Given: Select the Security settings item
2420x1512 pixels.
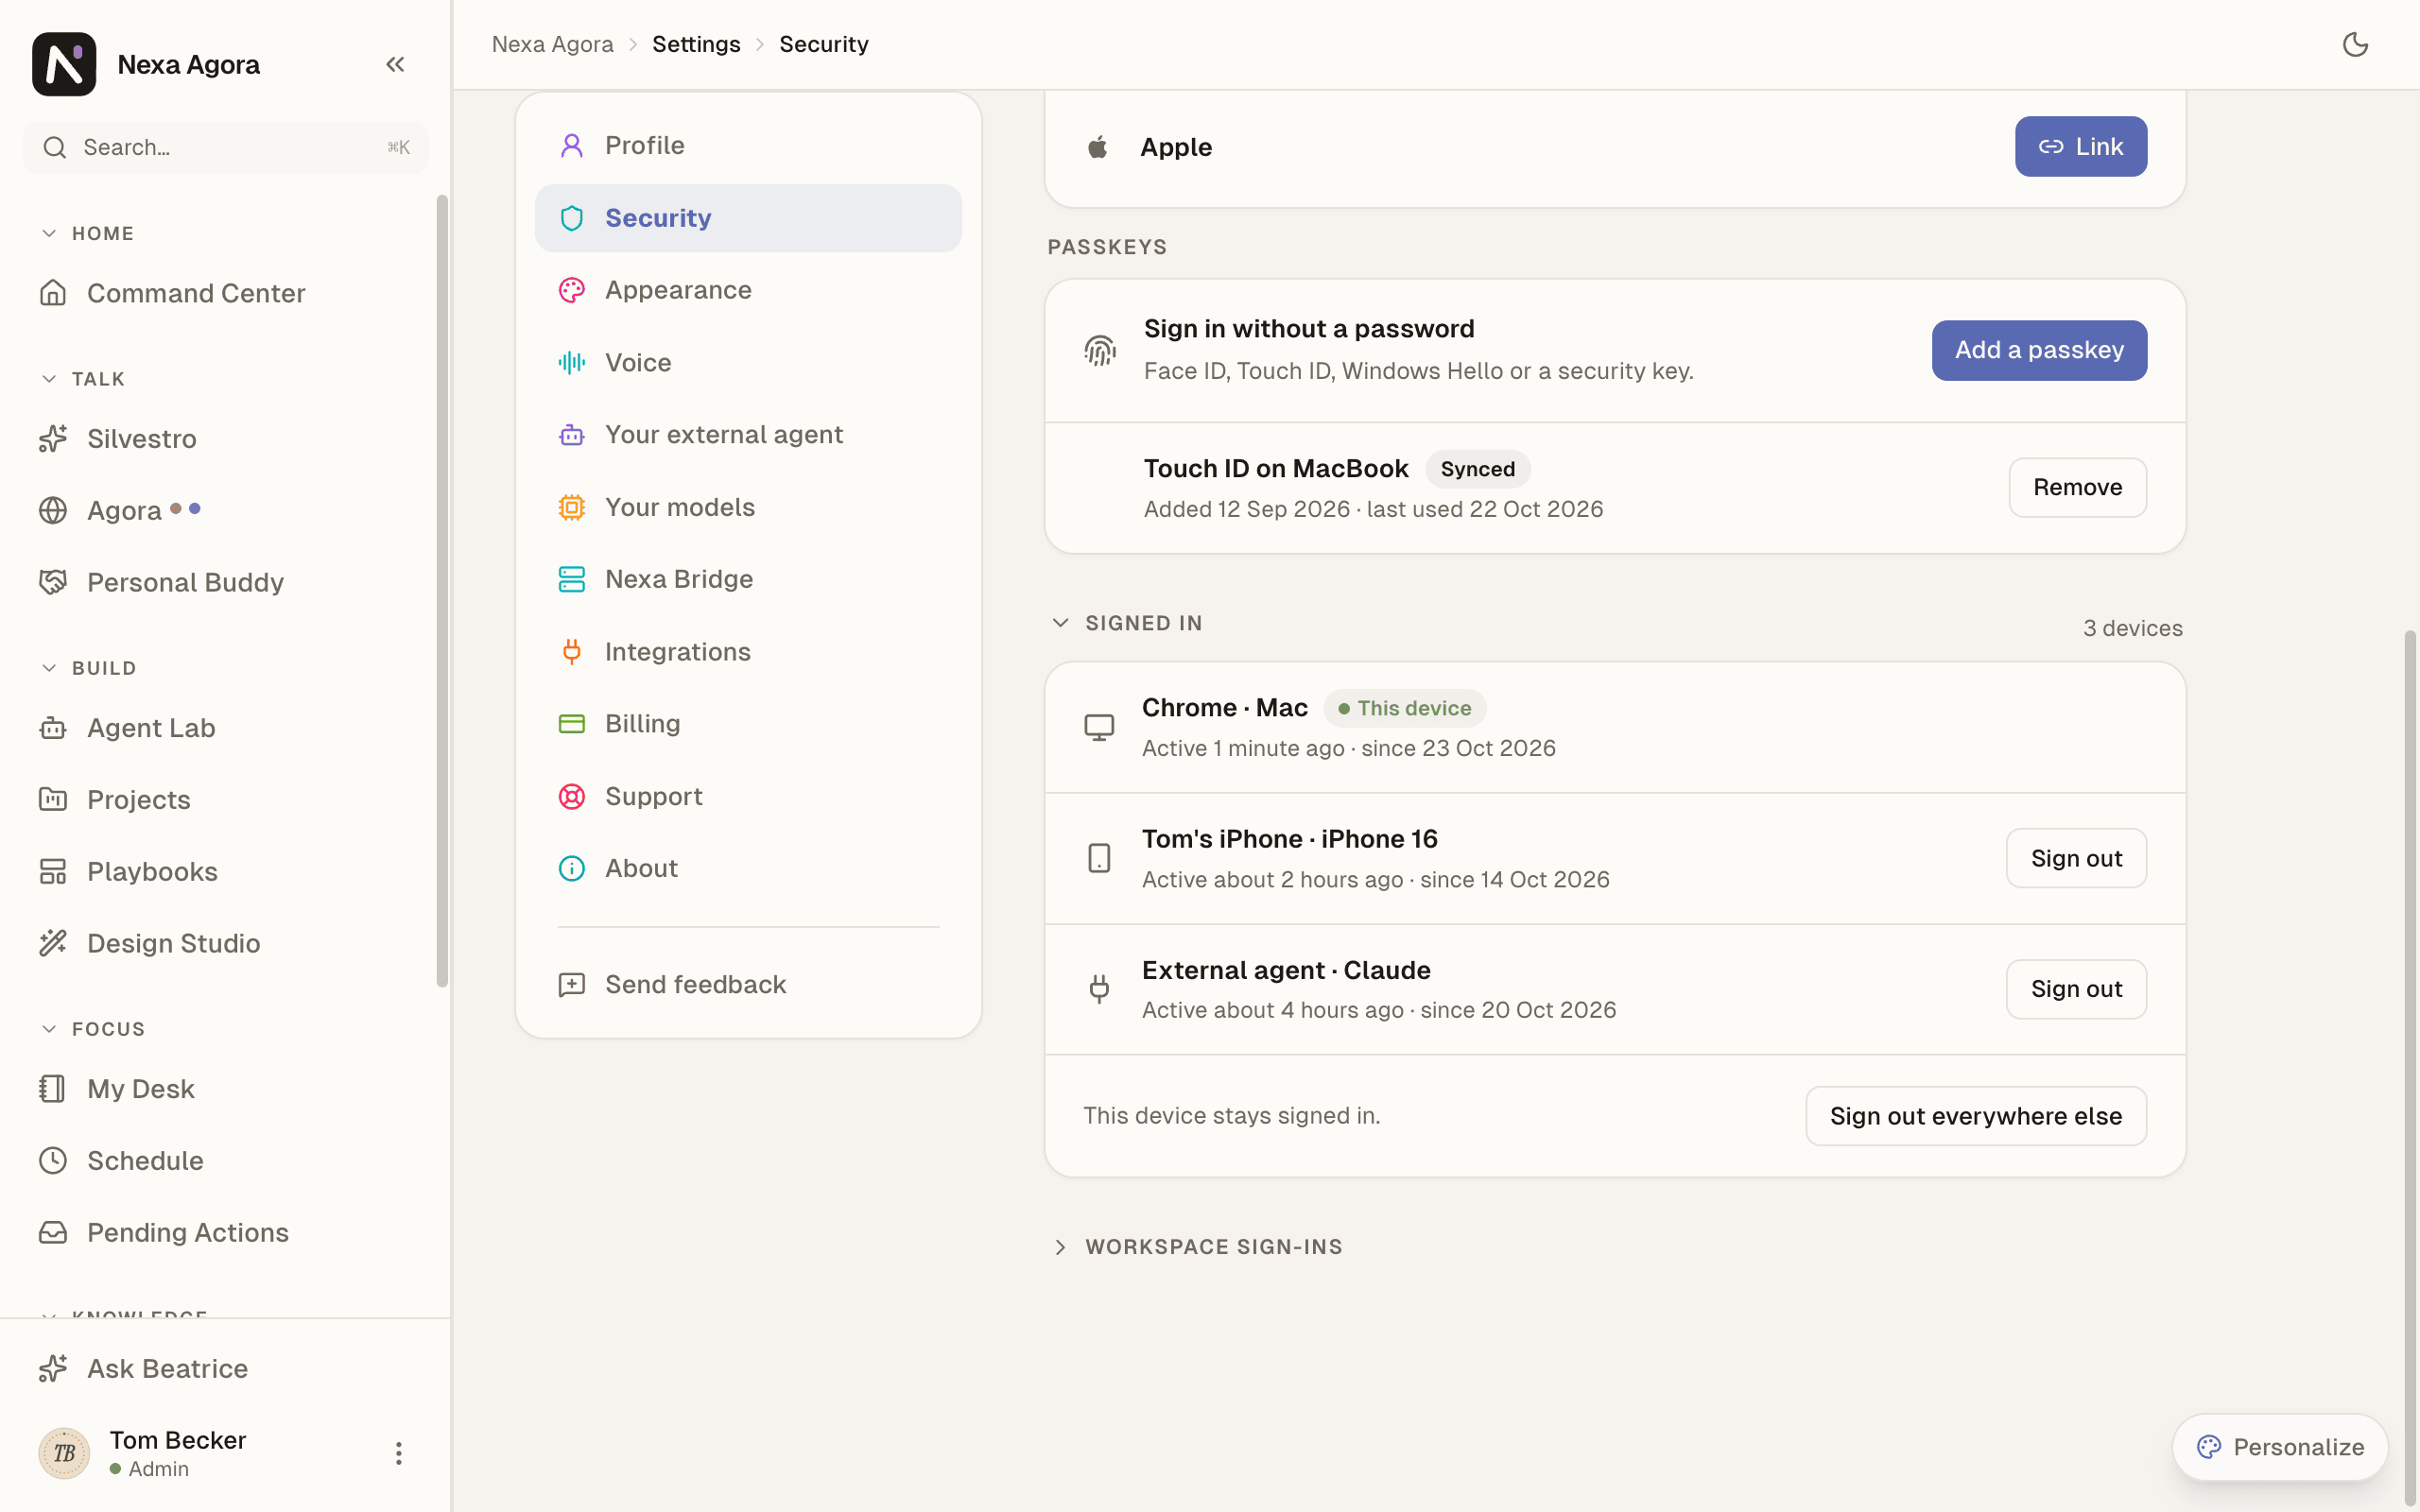Looking at the screenshot, I should click(x=748, y=218).
